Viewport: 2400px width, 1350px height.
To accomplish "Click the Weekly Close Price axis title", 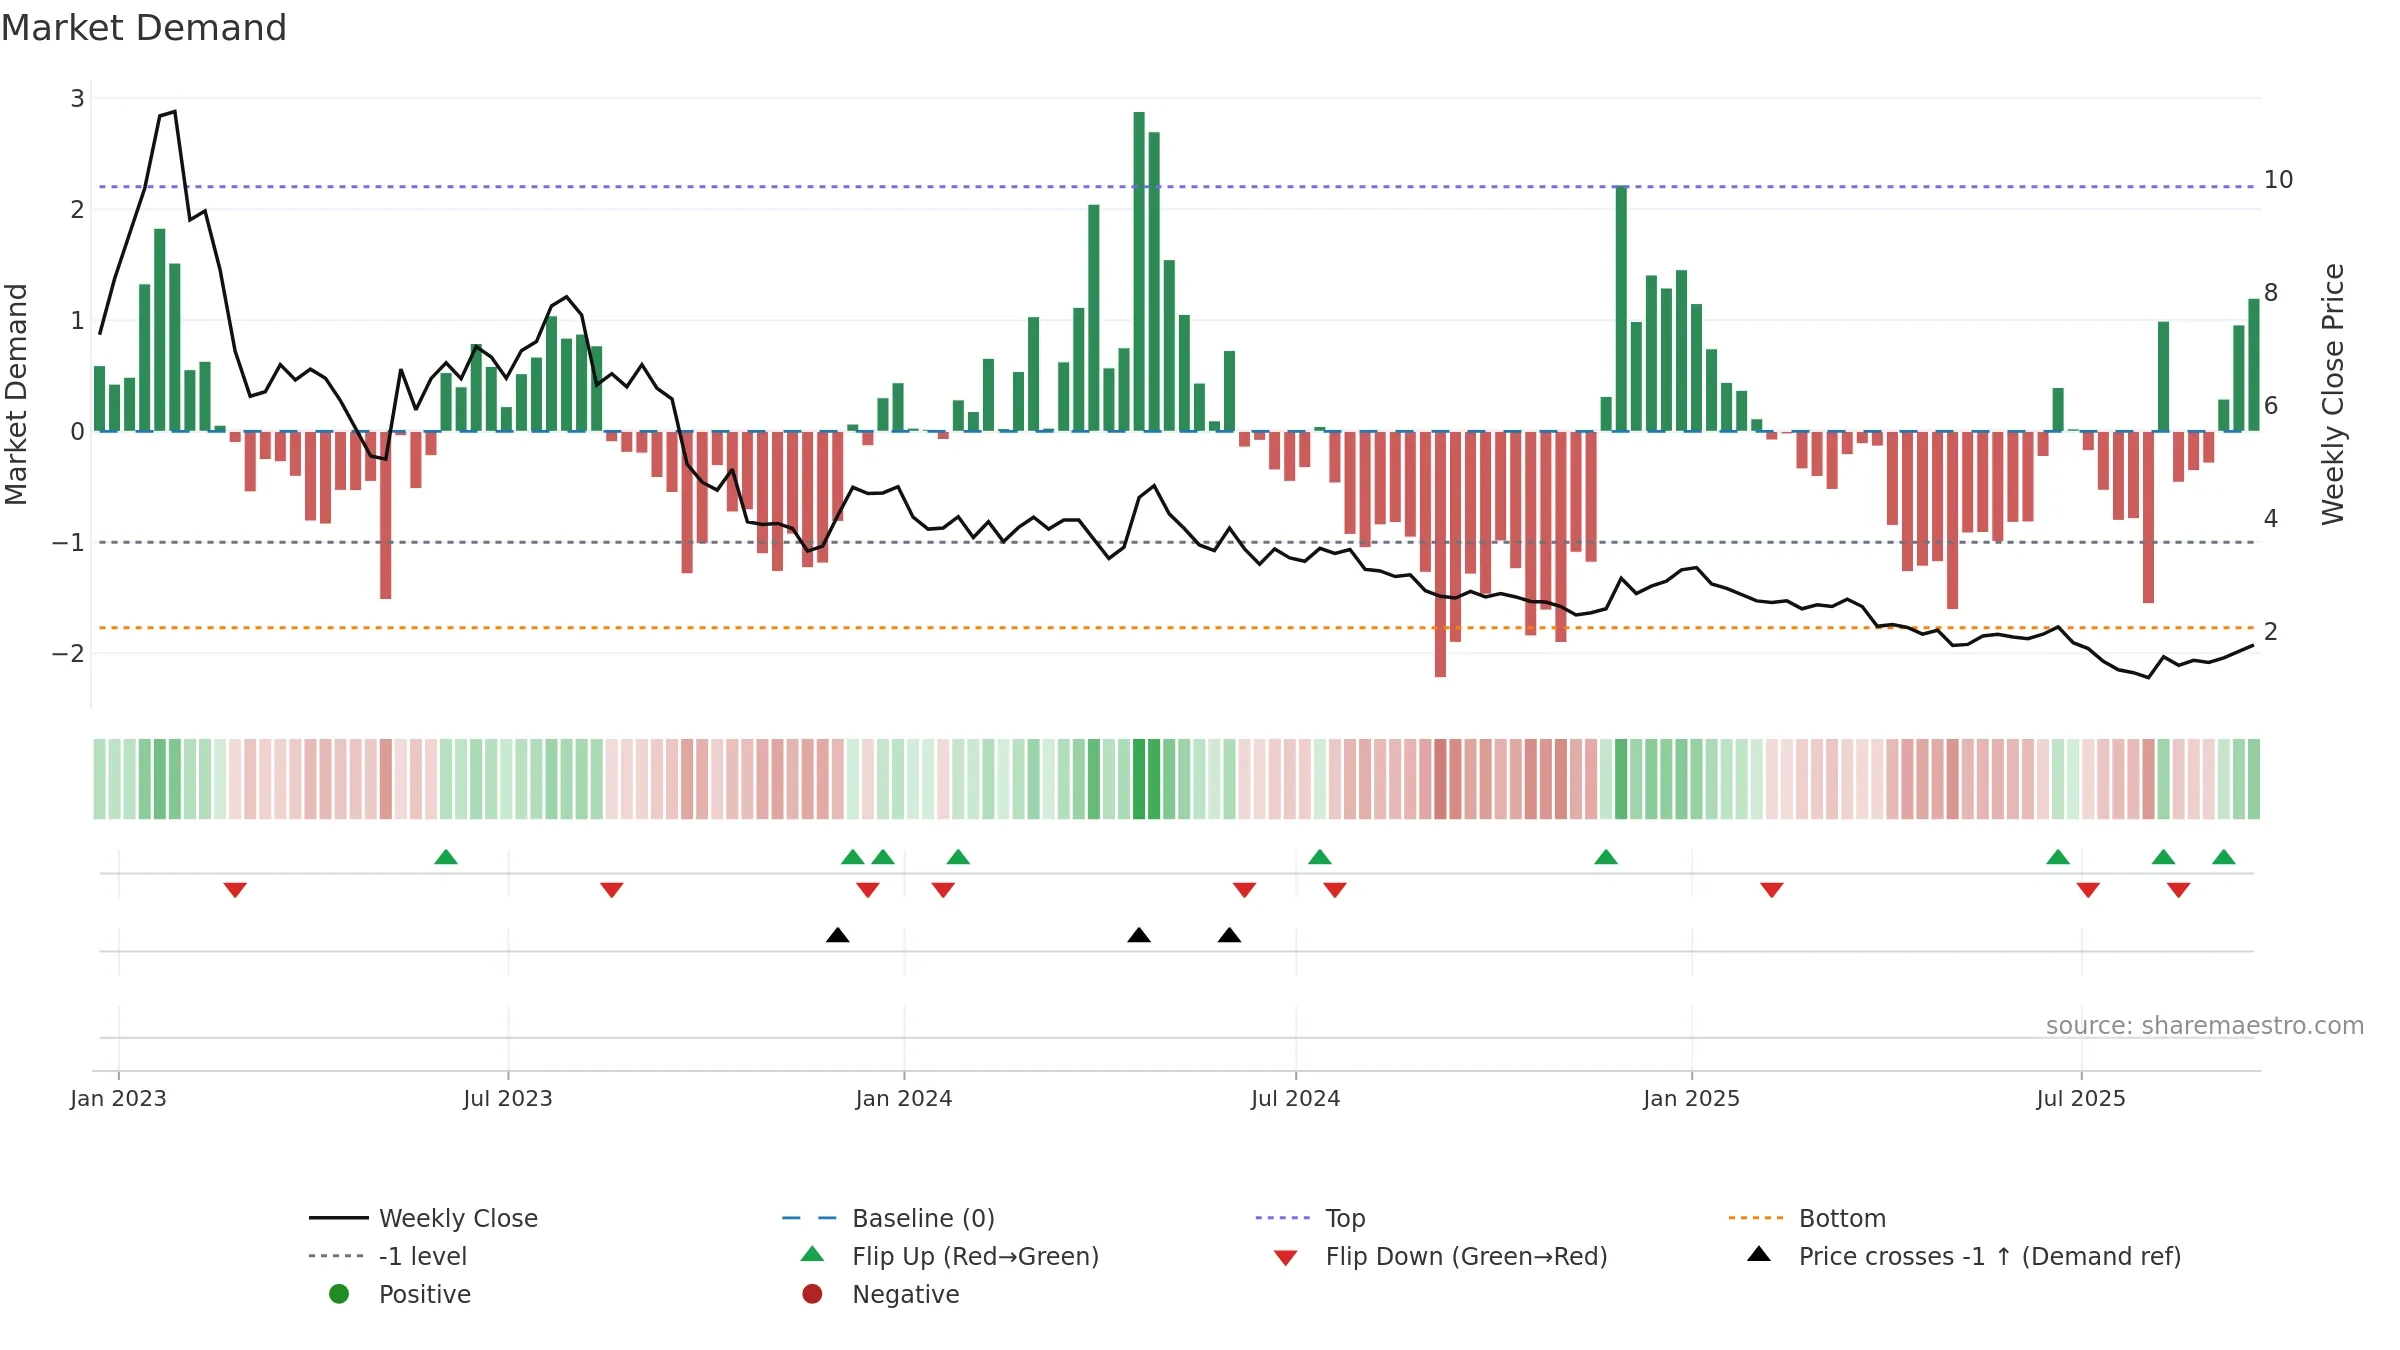I will click(2333, 394).
